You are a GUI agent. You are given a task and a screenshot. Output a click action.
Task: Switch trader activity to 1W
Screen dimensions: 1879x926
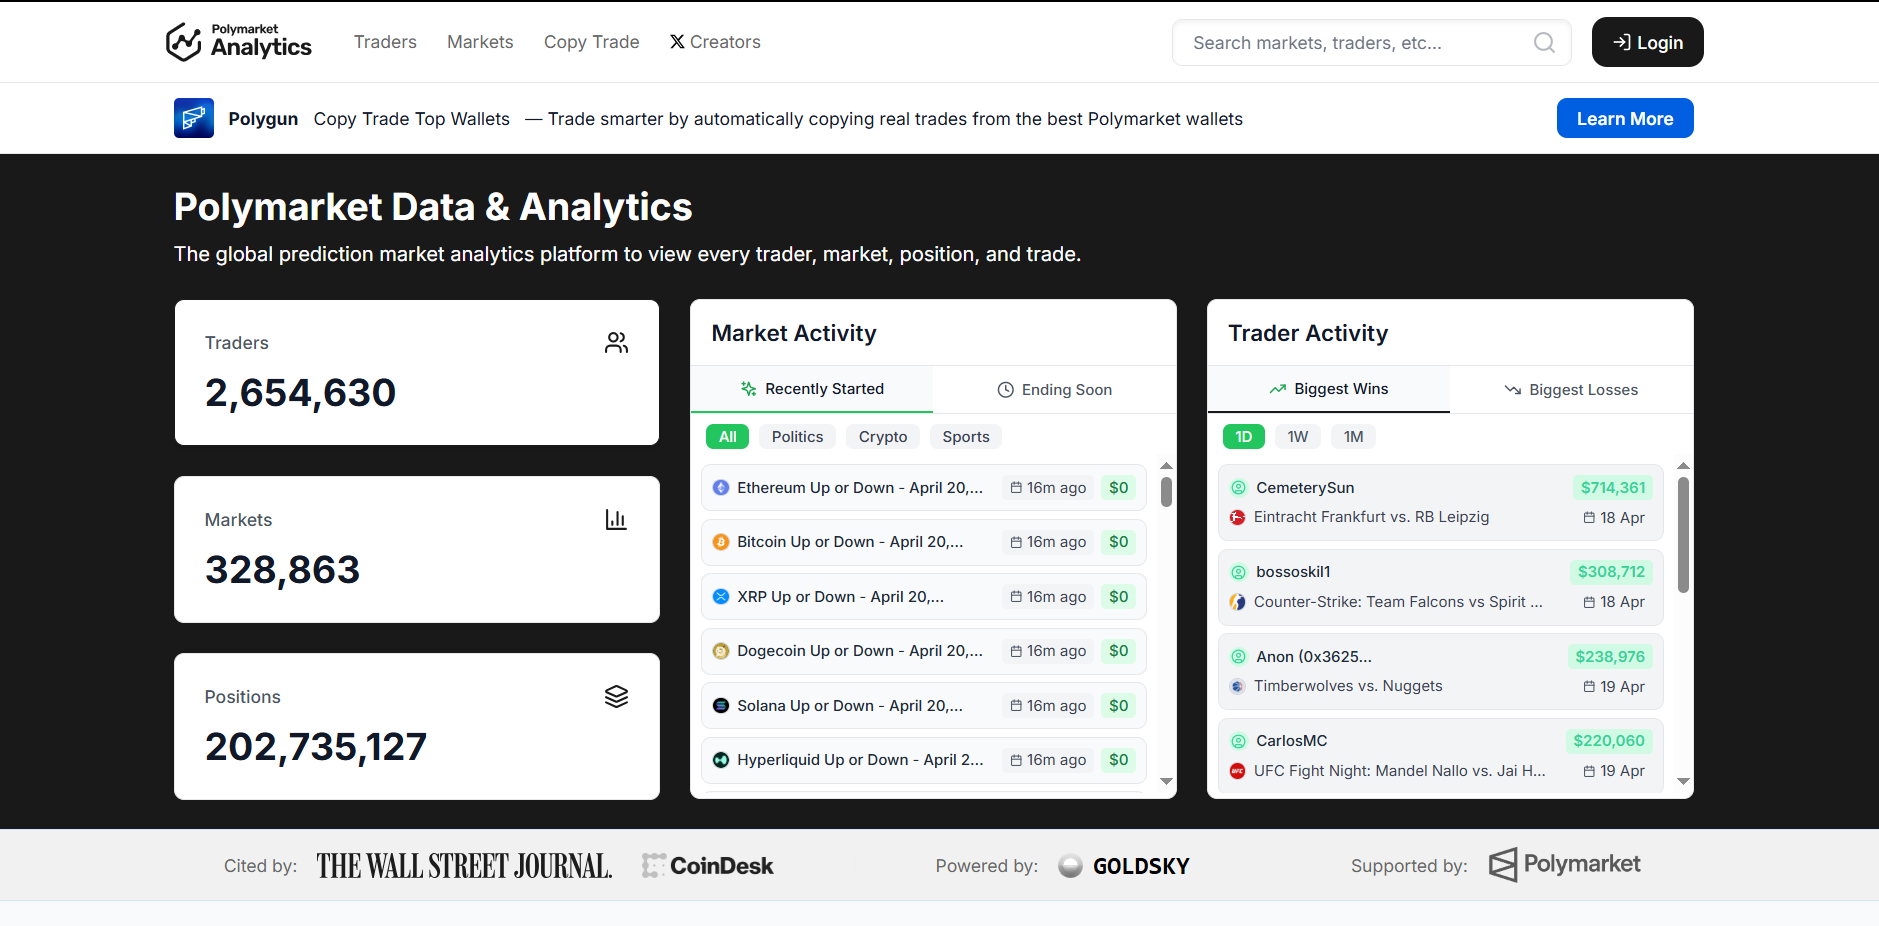1298,437
